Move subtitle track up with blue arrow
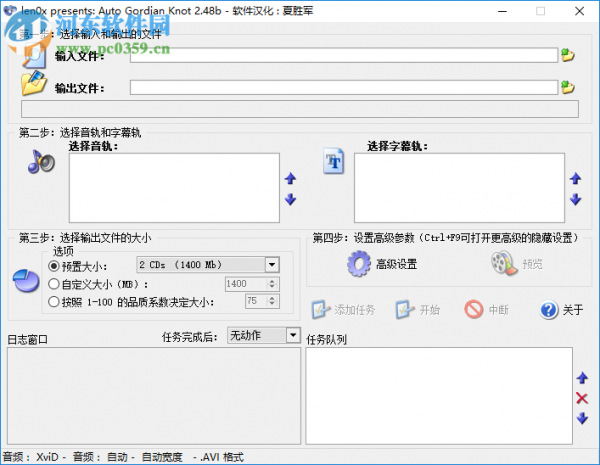 tap(576, 178)
